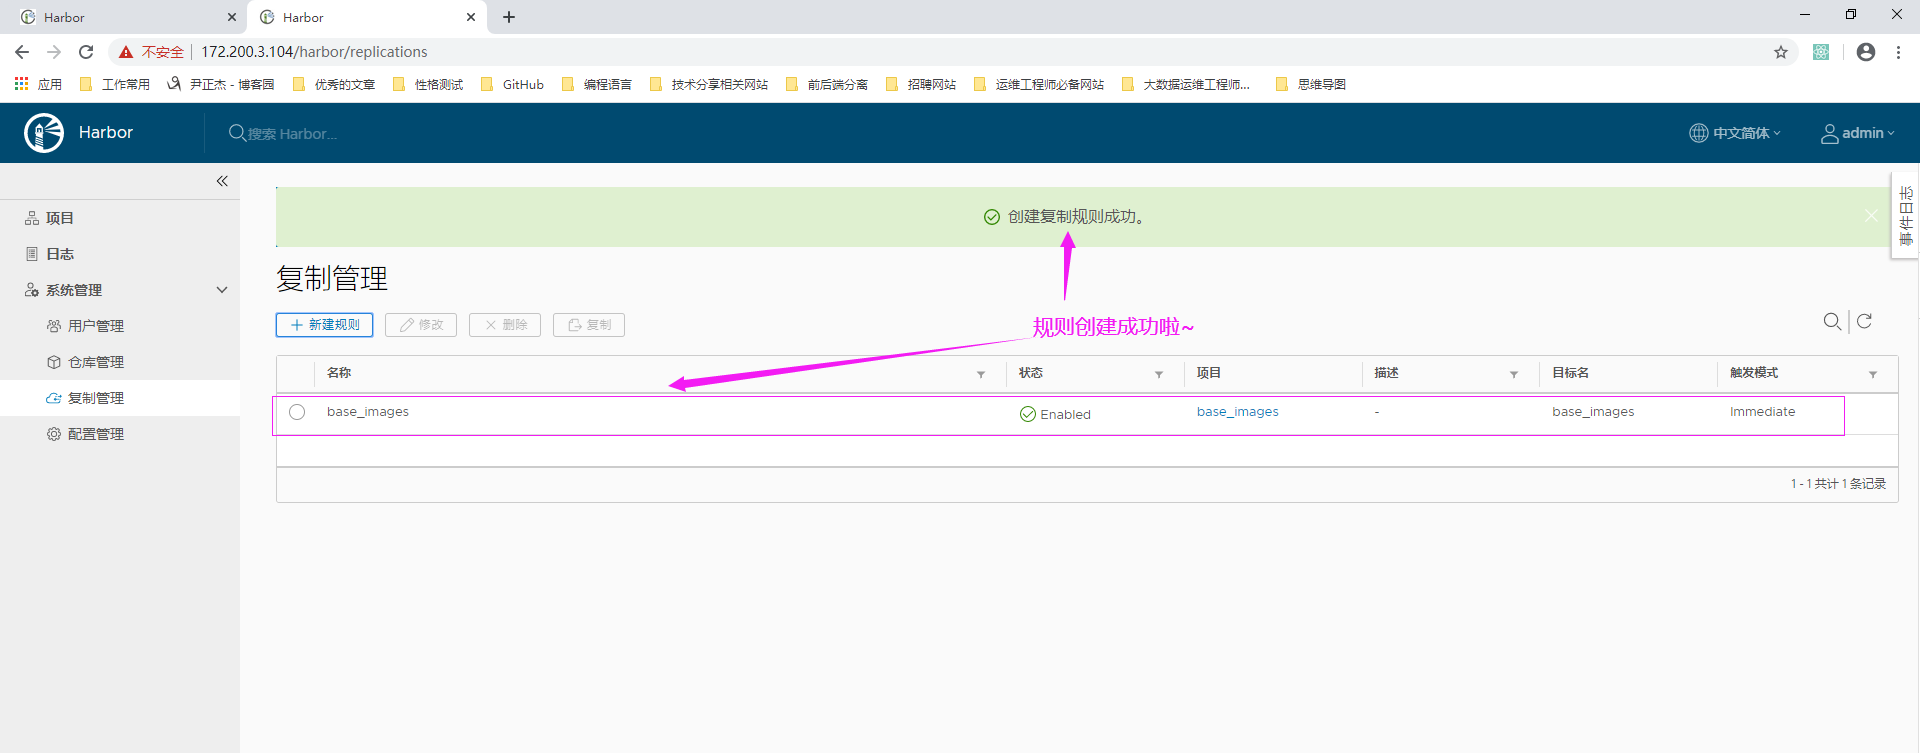This screenshot has width=1920, height=753.
Task: Open Chrome three-dot menu
Action: click(x=1898, y=52)
